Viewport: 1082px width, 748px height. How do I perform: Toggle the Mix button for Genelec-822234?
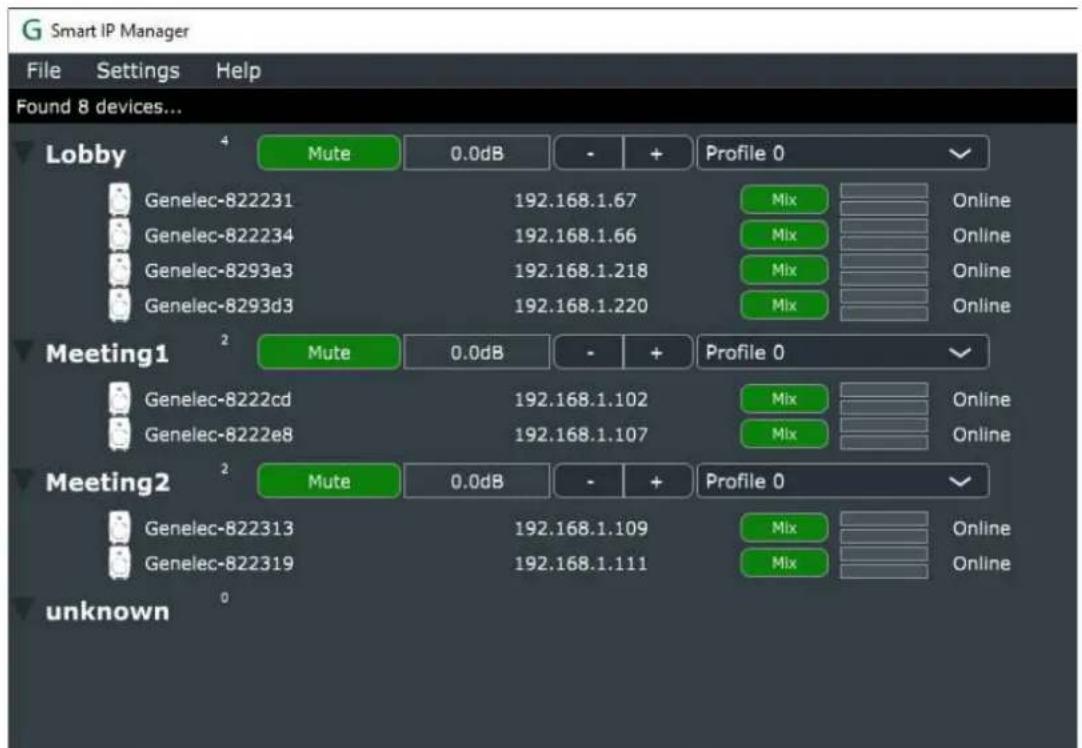point(785,235)
